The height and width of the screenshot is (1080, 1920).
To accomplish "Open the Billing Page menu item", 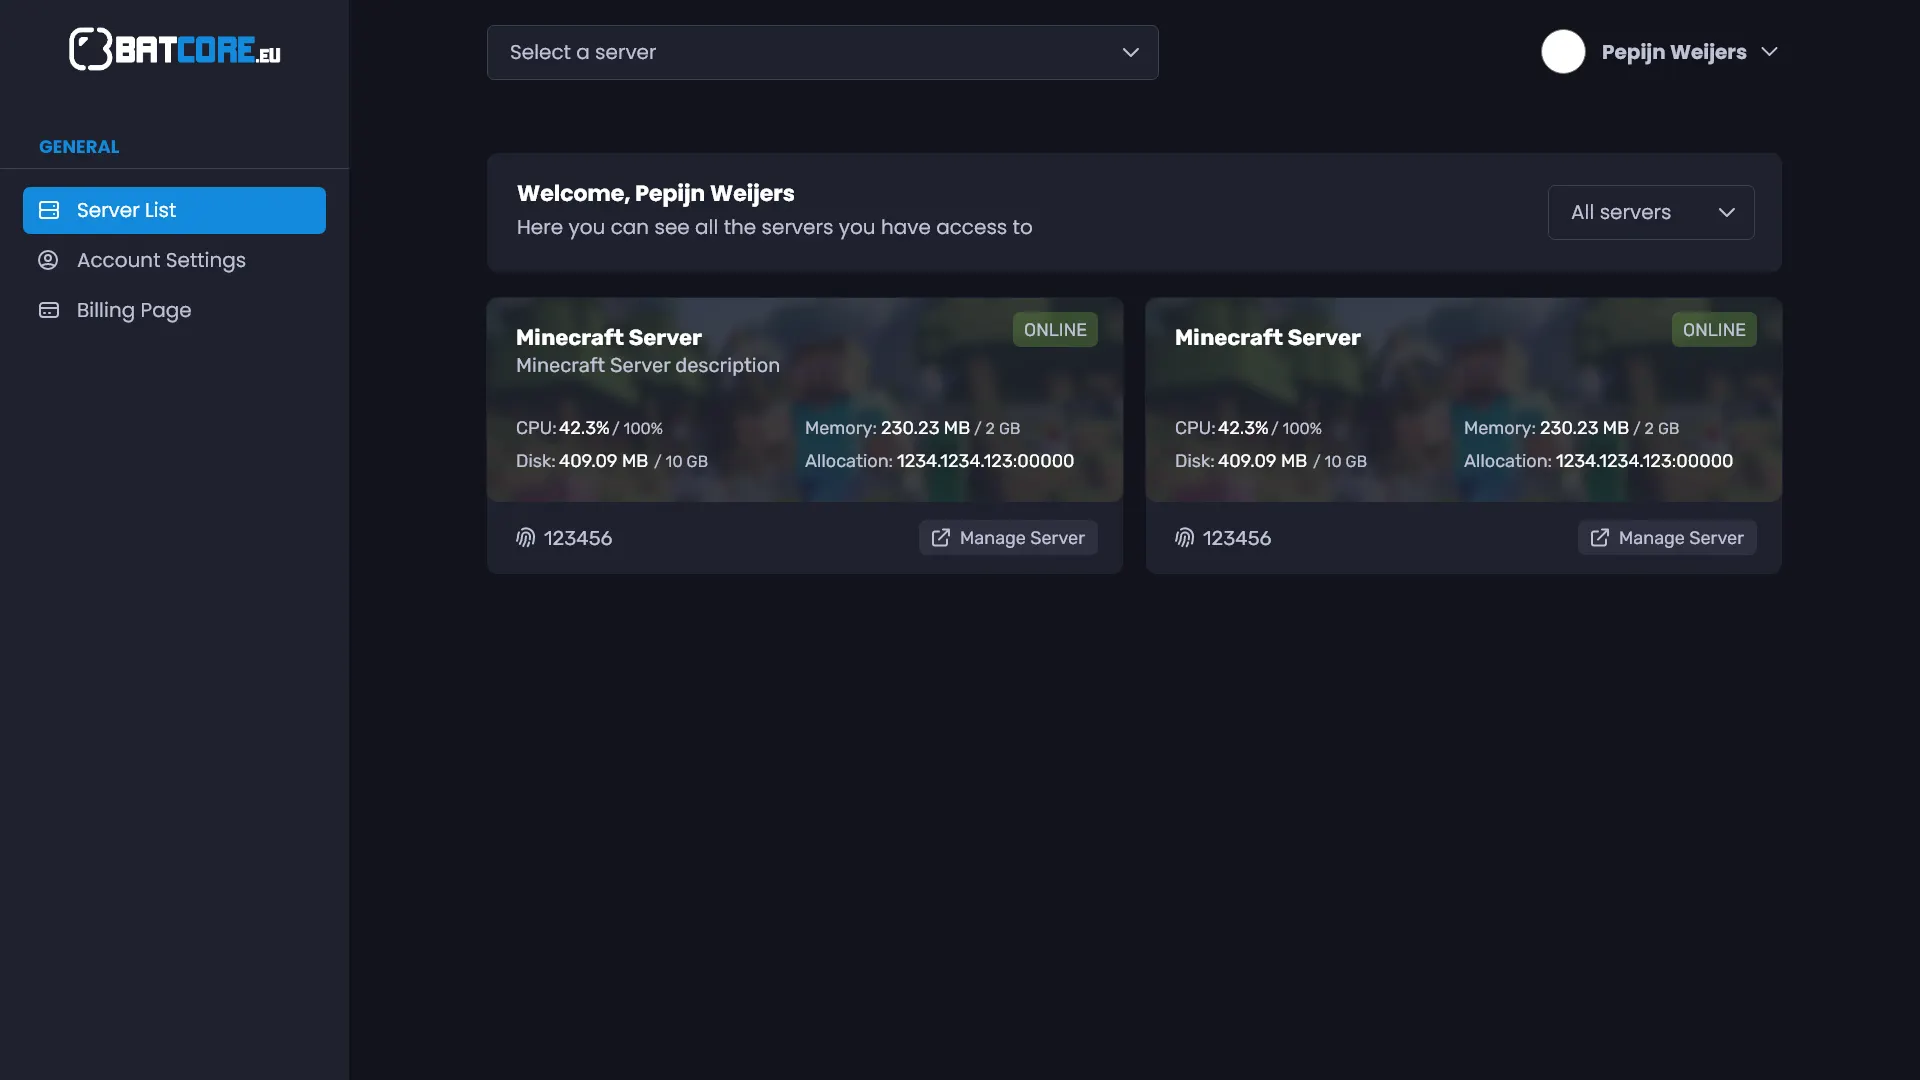I will pos(134,310).
